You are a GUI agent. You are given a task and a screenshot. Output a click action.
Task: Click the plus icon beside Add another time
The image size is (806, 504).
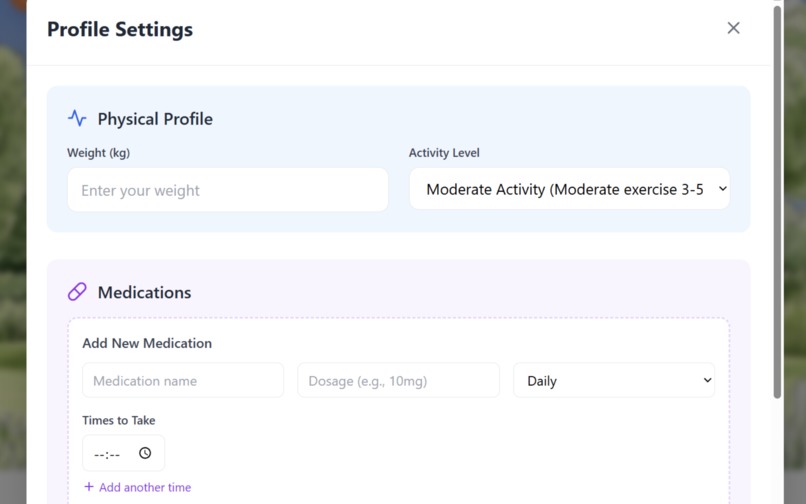(89, 487)
